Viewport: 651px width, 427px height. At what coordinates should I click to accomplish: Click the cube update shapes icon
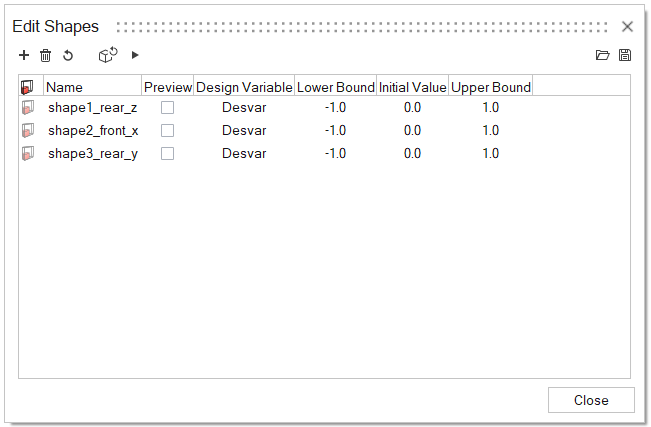108,56
